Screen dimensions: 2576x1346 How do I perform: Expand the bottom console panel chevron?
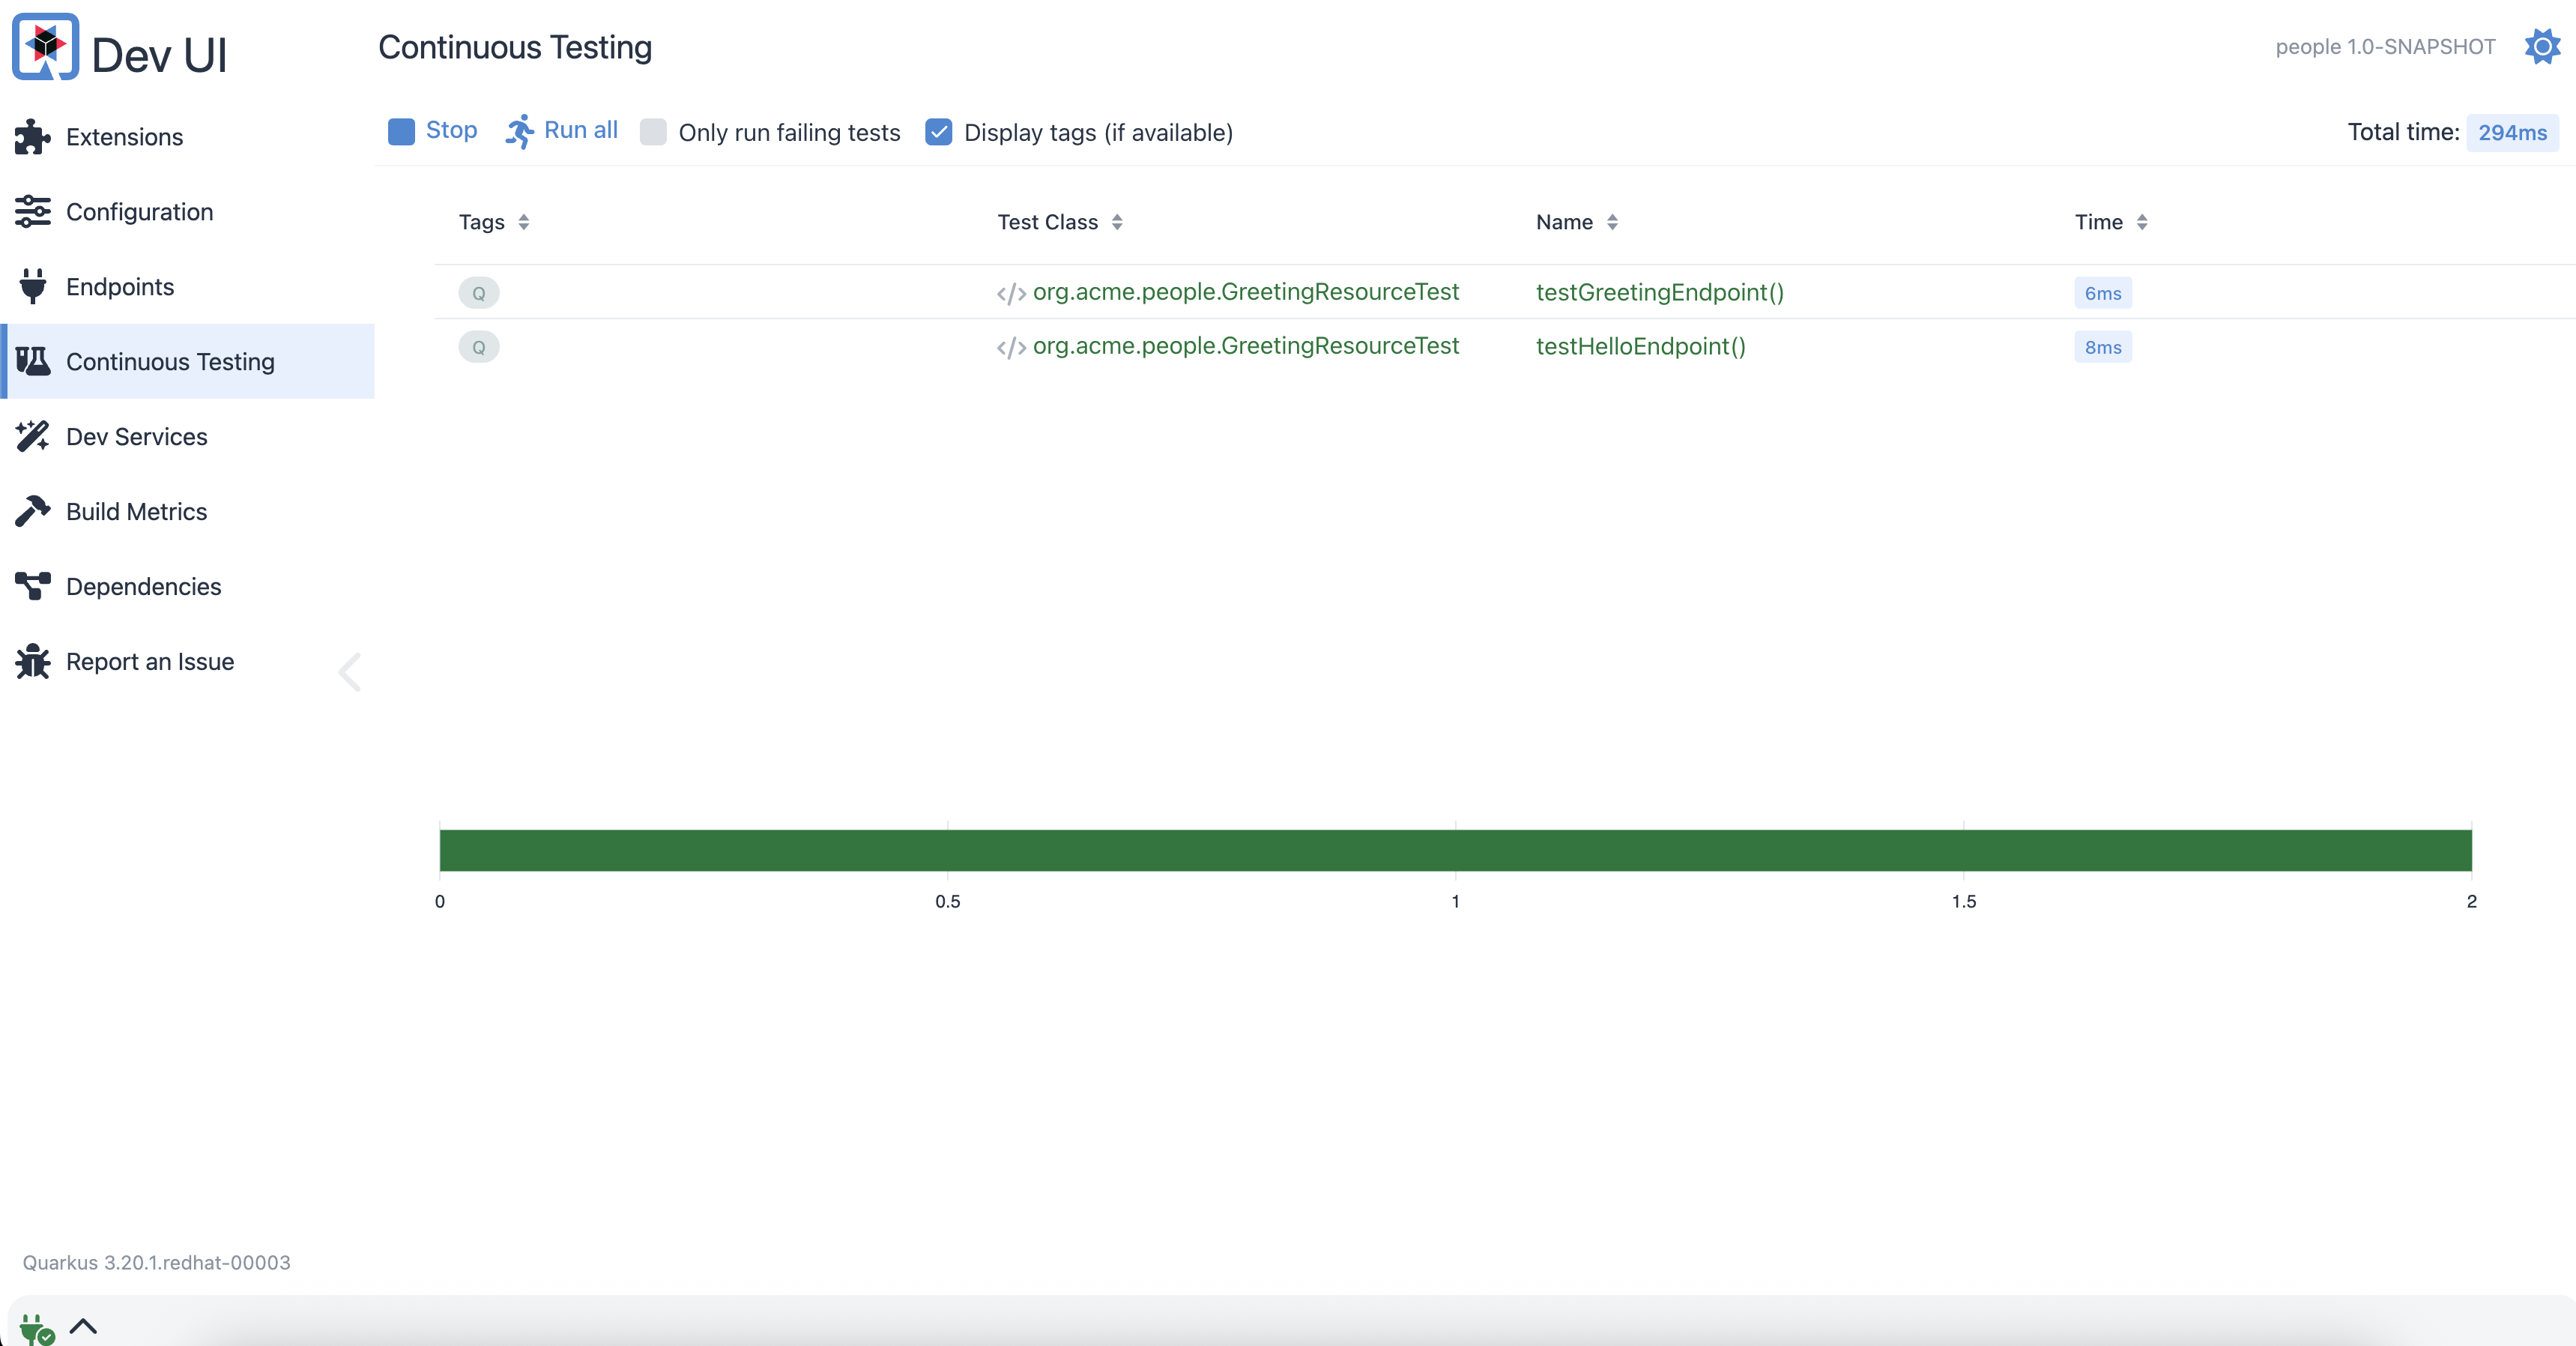click(x=84, y=1326)
